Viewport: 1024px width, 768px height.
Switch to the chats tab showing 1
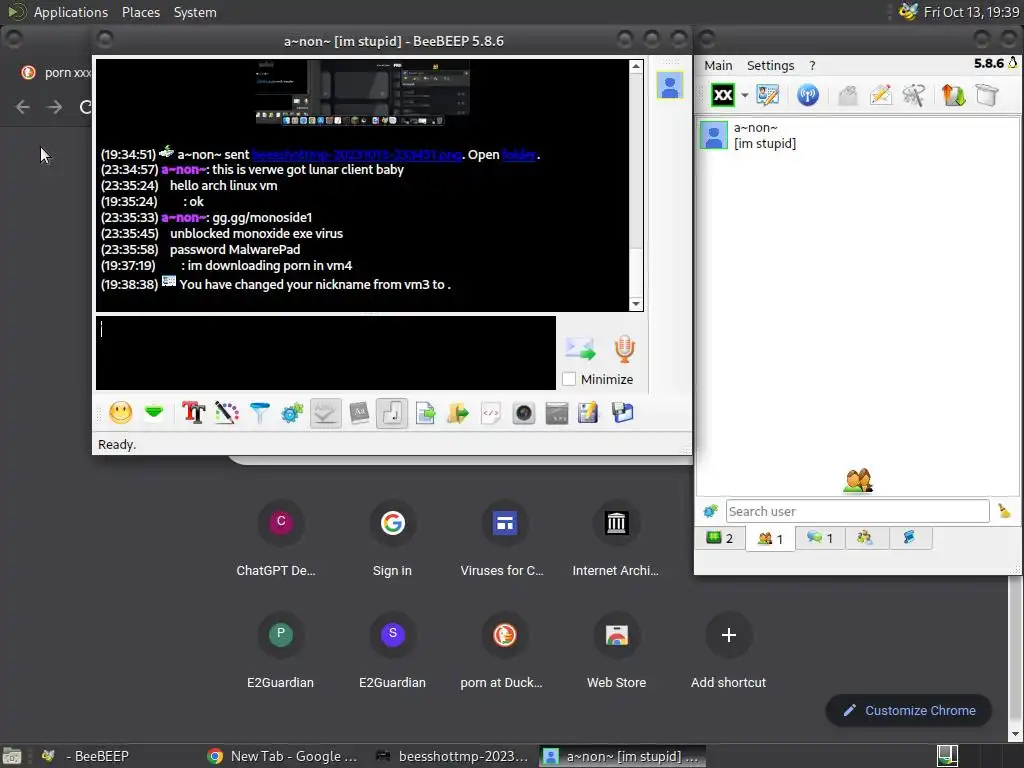click(820, 538)
